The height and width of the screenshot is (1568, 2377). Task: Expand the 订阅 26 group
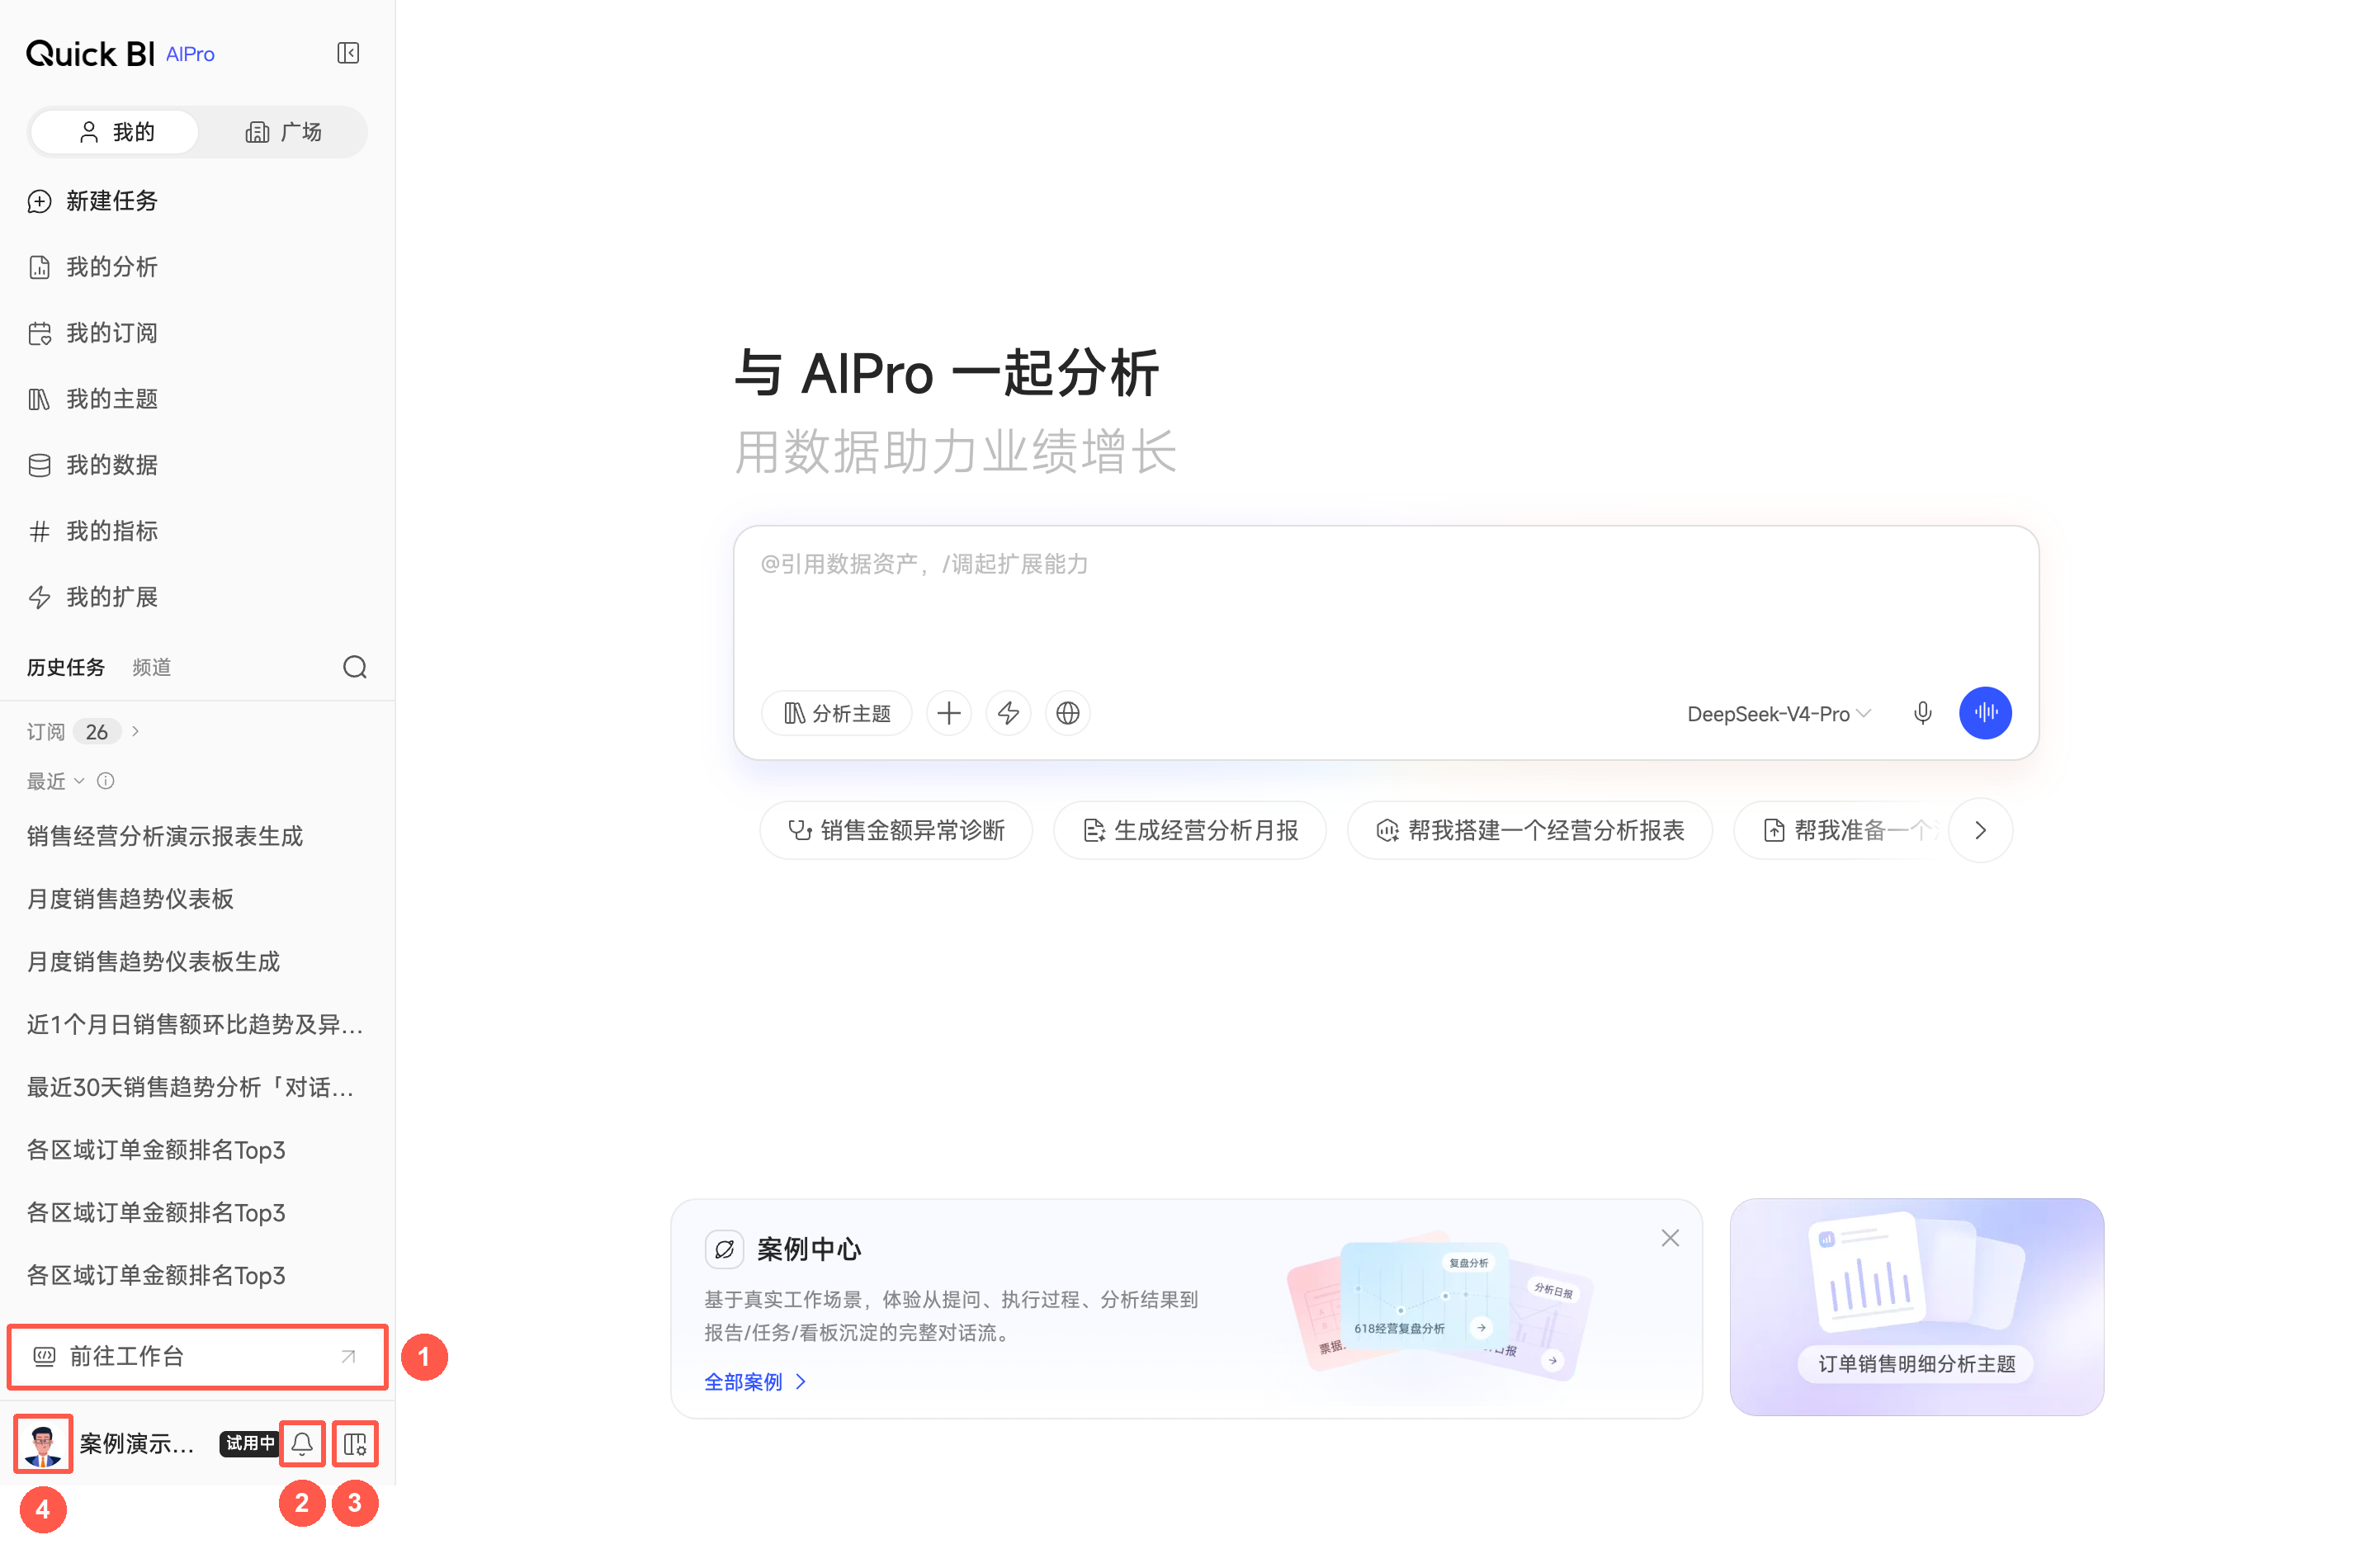point(84,732)
